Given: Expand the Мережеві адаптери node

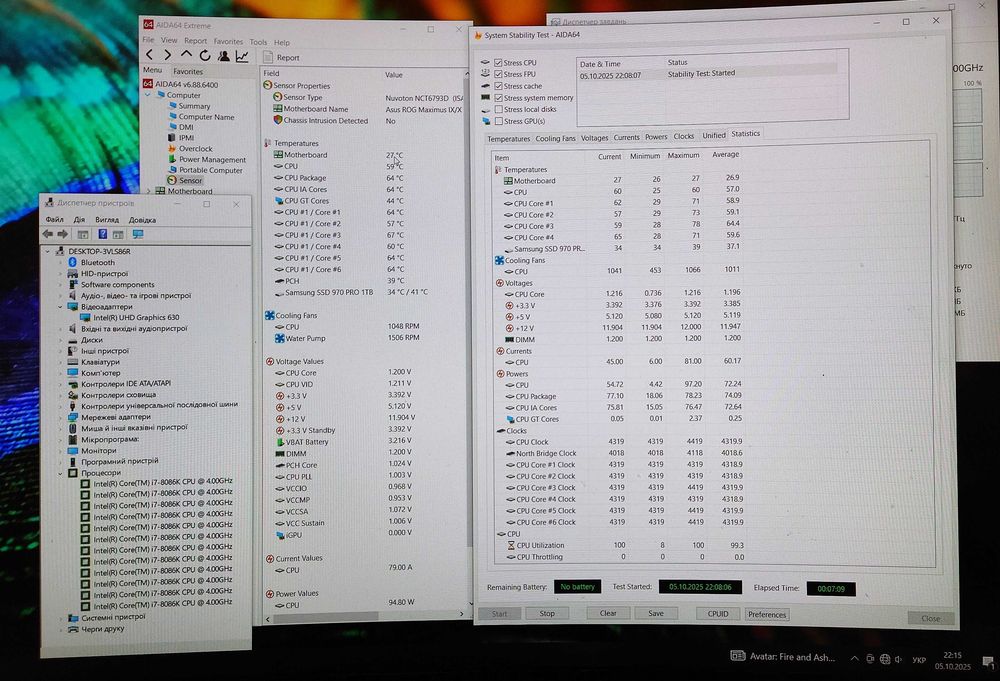Looking at the screenshot, I should click(61, 417).
